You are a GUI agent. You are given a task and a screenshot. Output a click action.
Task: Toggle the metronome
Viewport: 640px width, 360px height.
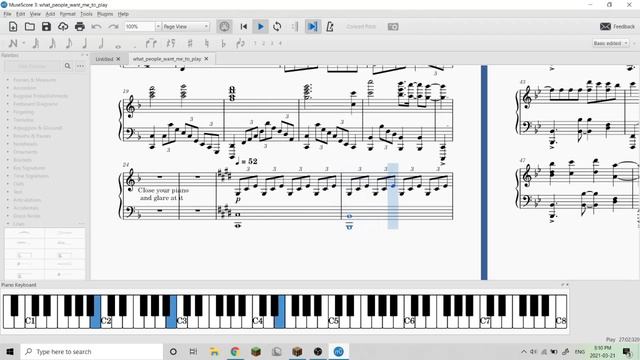tap(329, 27)
